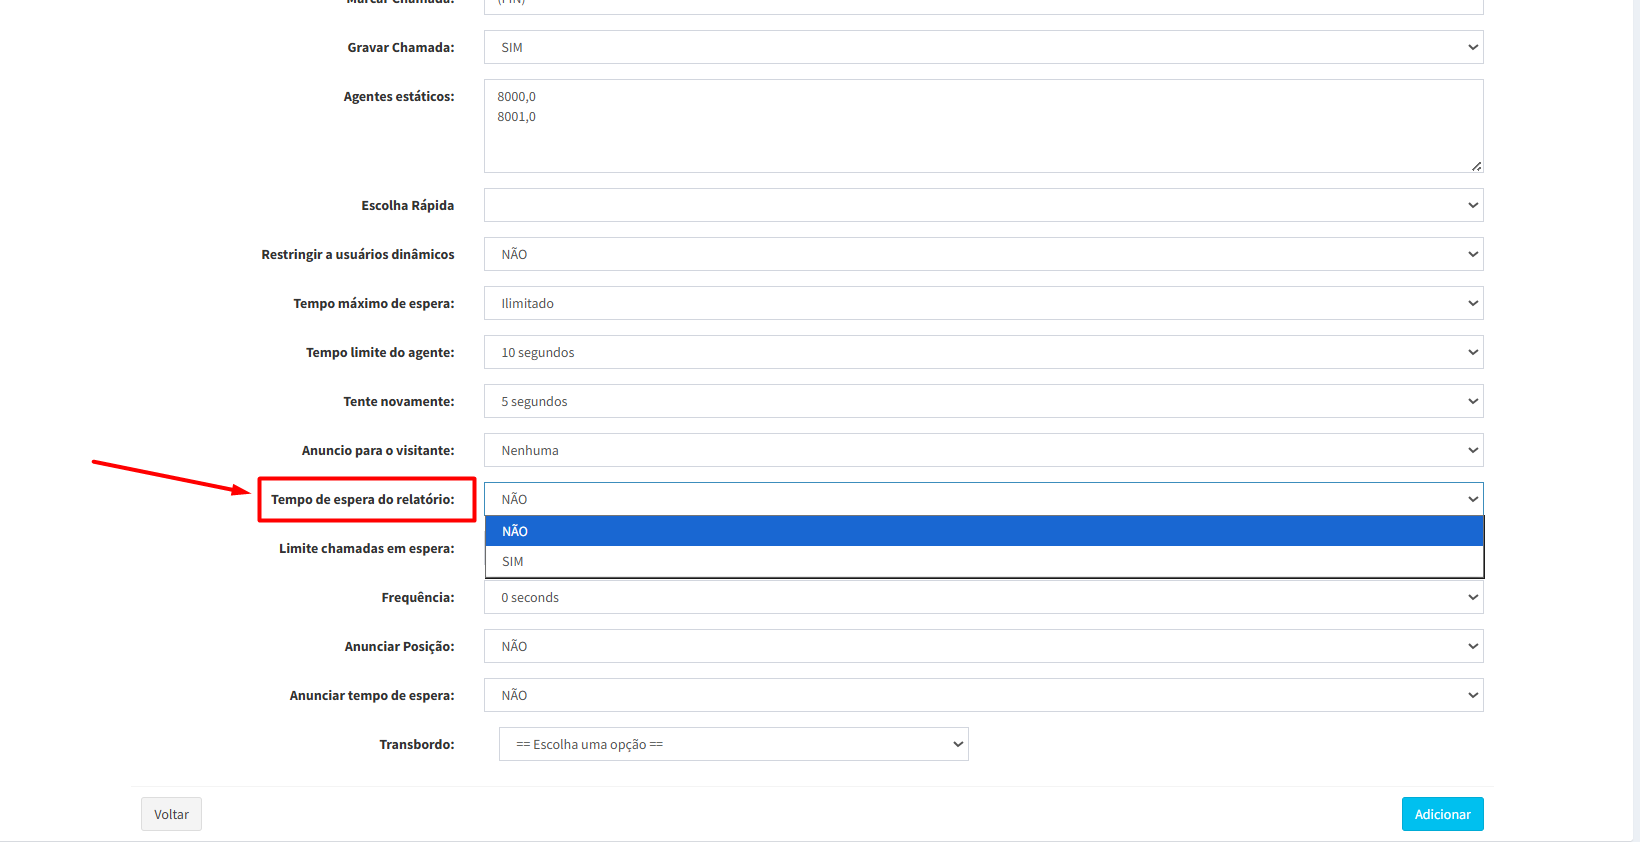This screenshot has width=1640, height=842.
Task: Expand Tempo limite do agente select
Action: click(982, 352)
